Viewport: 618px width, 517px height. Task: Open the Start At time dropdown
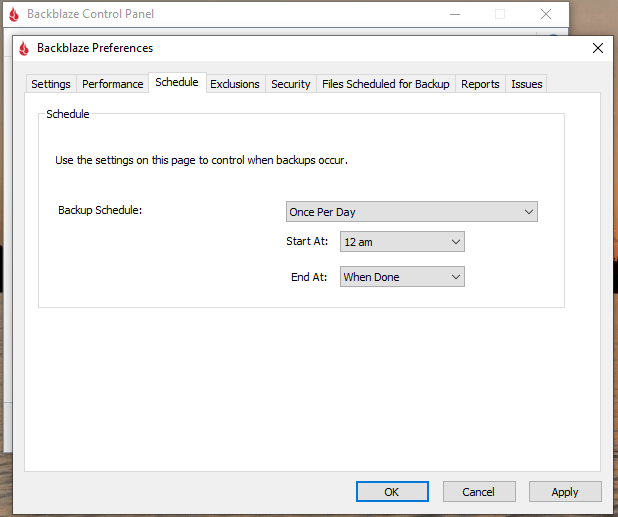[x=401, y=242]
